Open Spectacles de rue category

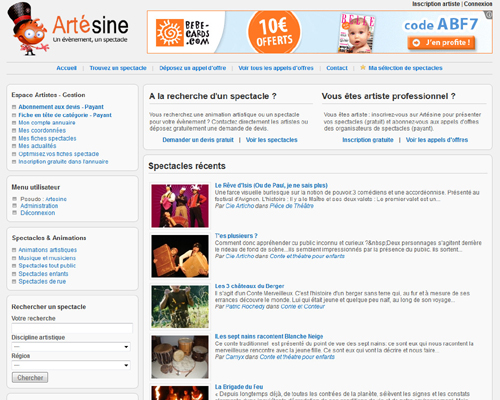point(42,282)
